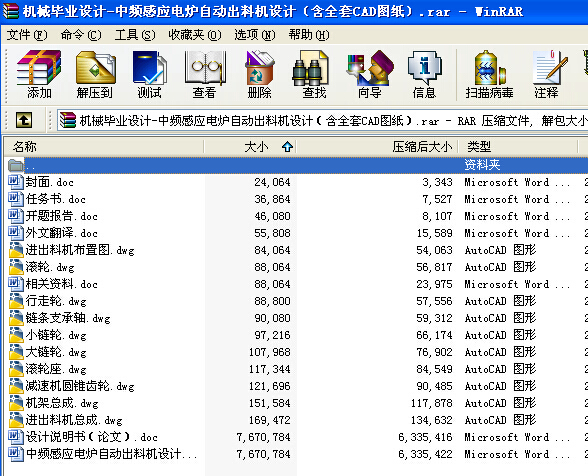The image size is (588, 476).
Task: Sort by the 类型 column header
Action: tap(518, 147)
